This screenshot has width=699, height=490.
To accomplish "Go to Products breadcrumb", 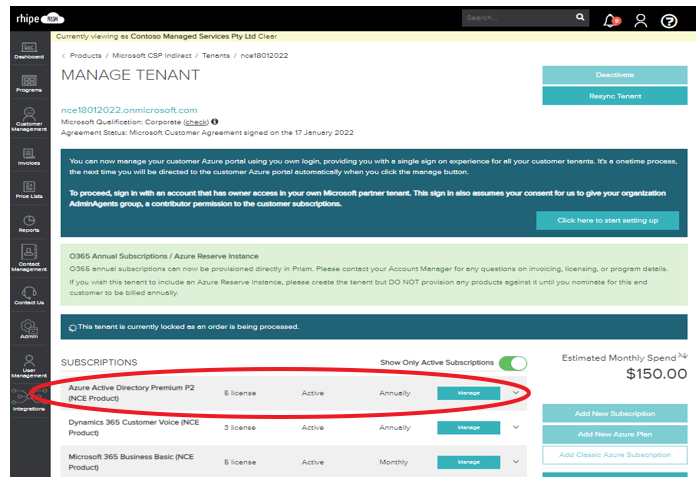I will 86,56.
